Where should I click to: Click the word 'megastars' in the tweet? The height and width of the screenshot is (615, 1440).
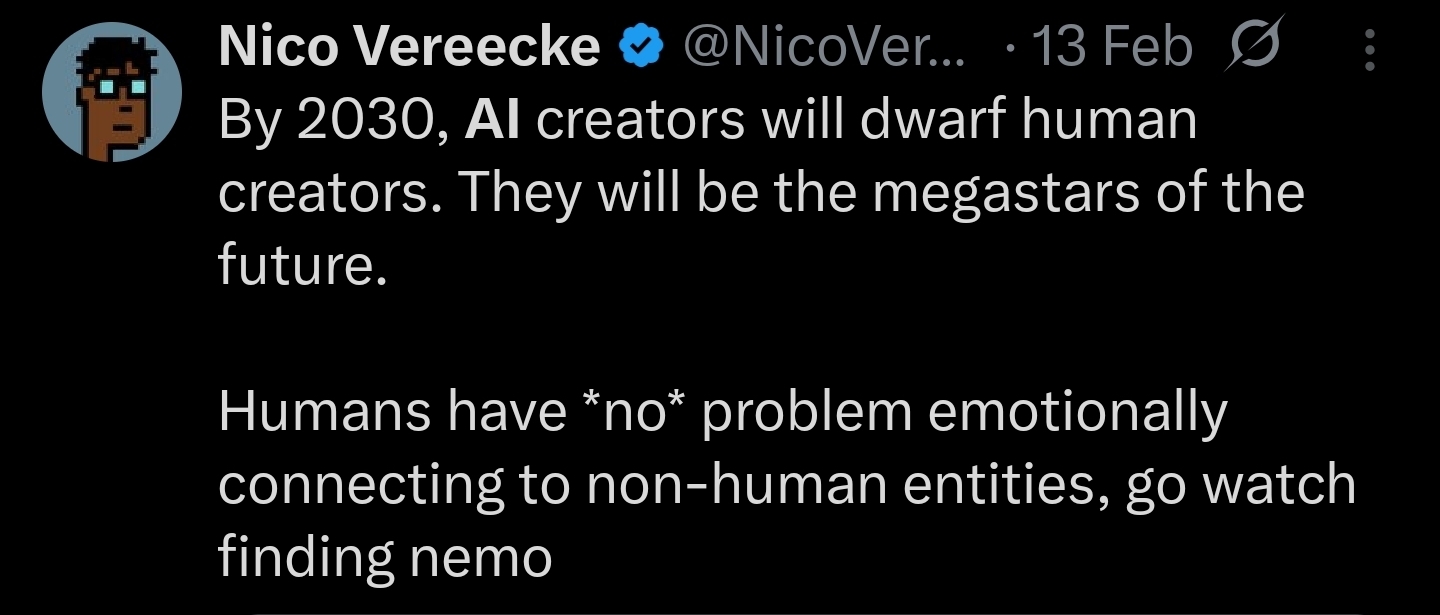point(1001,194)
